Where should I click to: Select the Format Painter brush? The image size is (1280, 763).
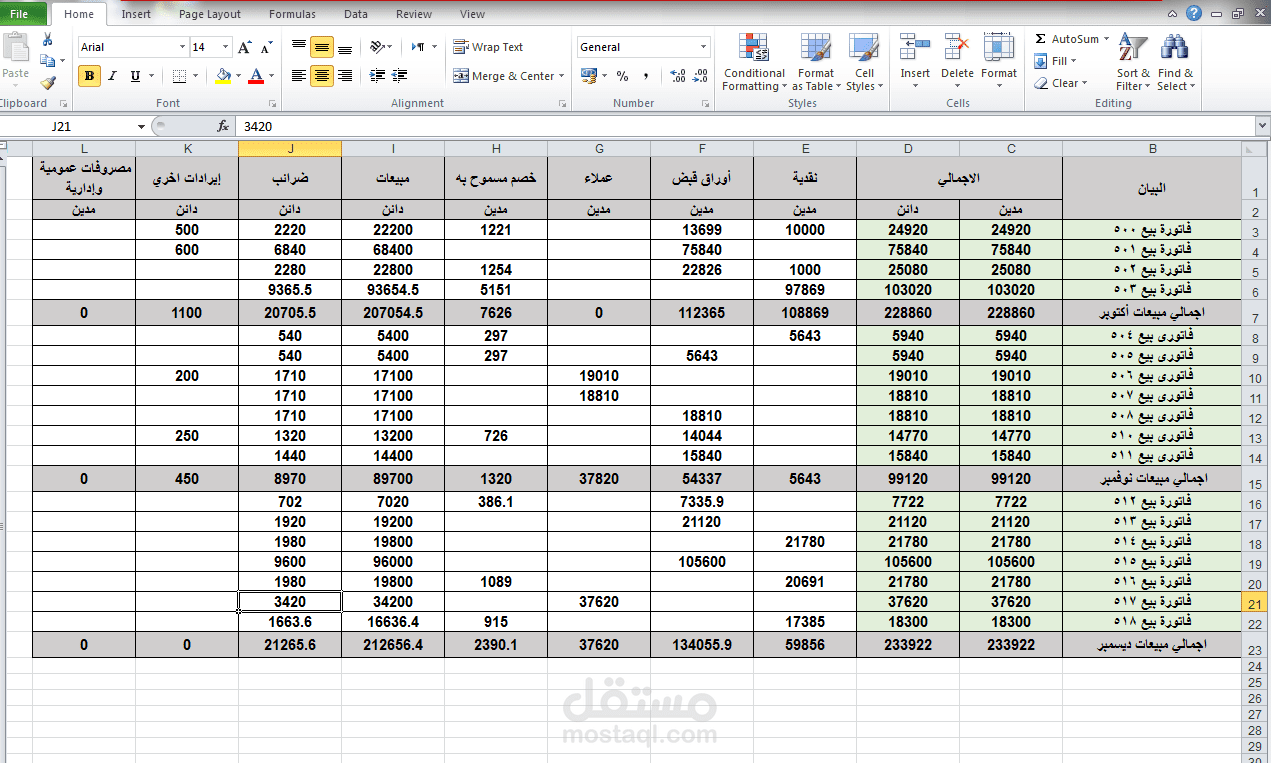click(47, 83)
